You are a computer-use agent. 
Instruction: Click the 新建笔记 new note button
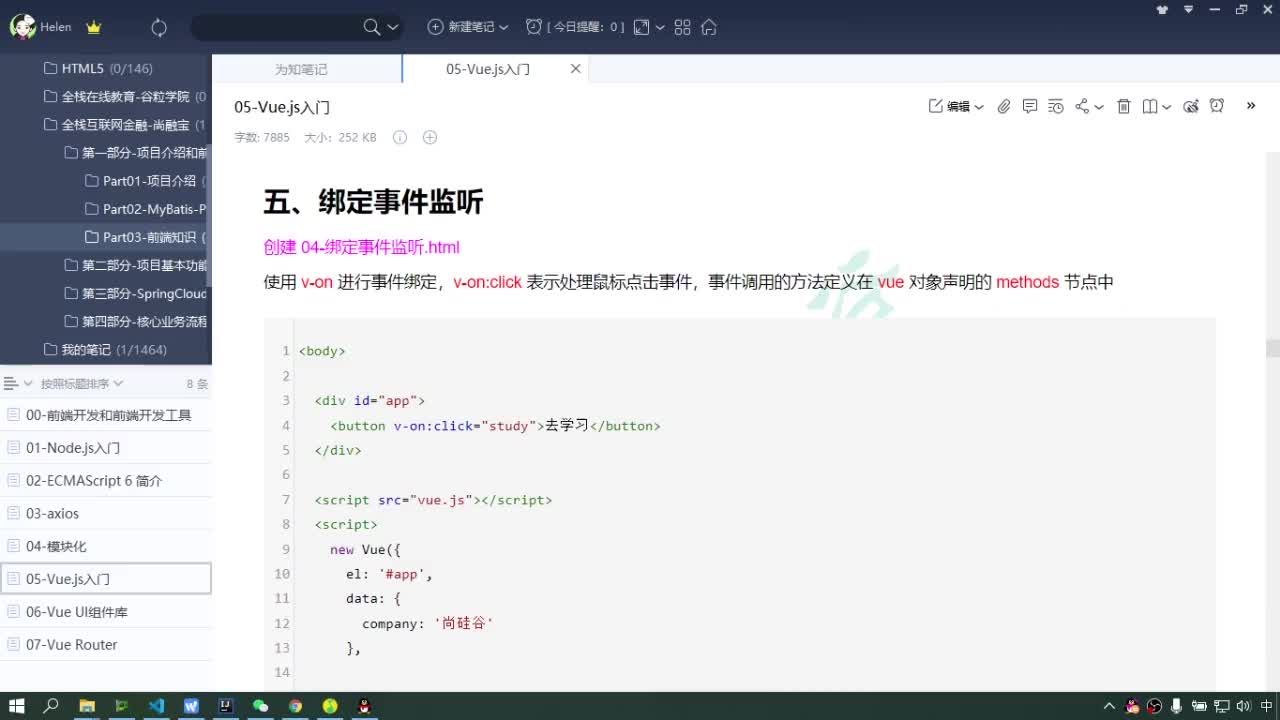[x=461, y=27]
